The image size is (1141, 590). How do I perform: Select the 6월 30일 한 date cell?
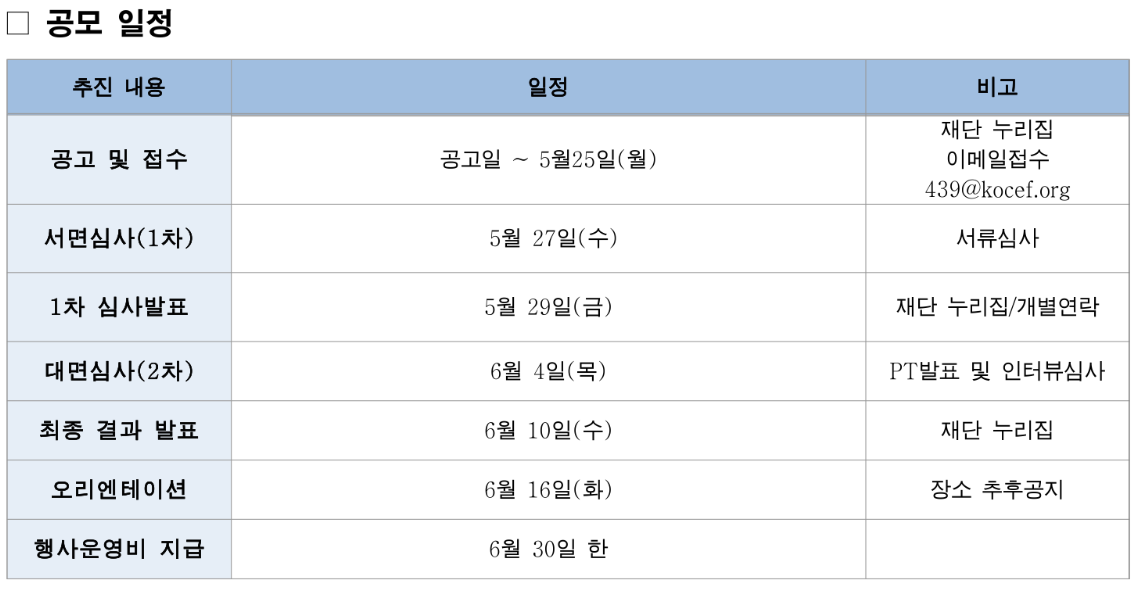click(548, 549)
